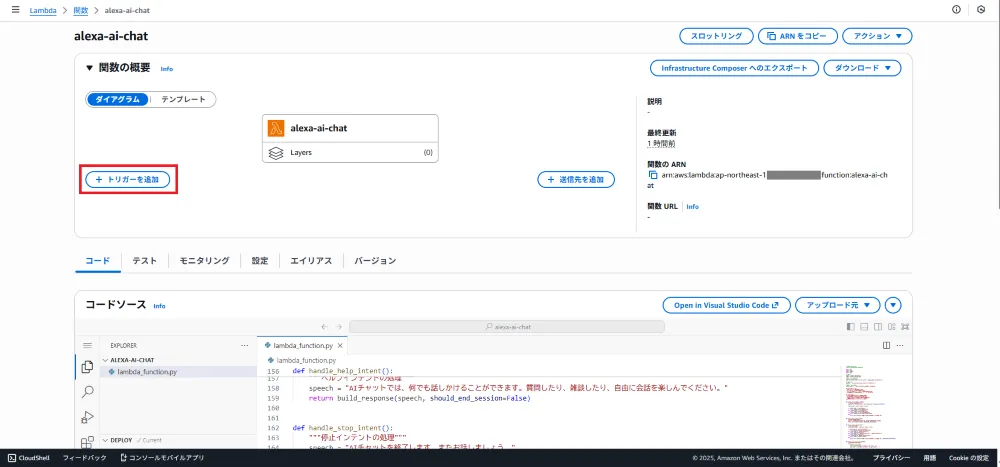Open プライバシー link in footer
1000x467 pixels.
coord(892,457)
